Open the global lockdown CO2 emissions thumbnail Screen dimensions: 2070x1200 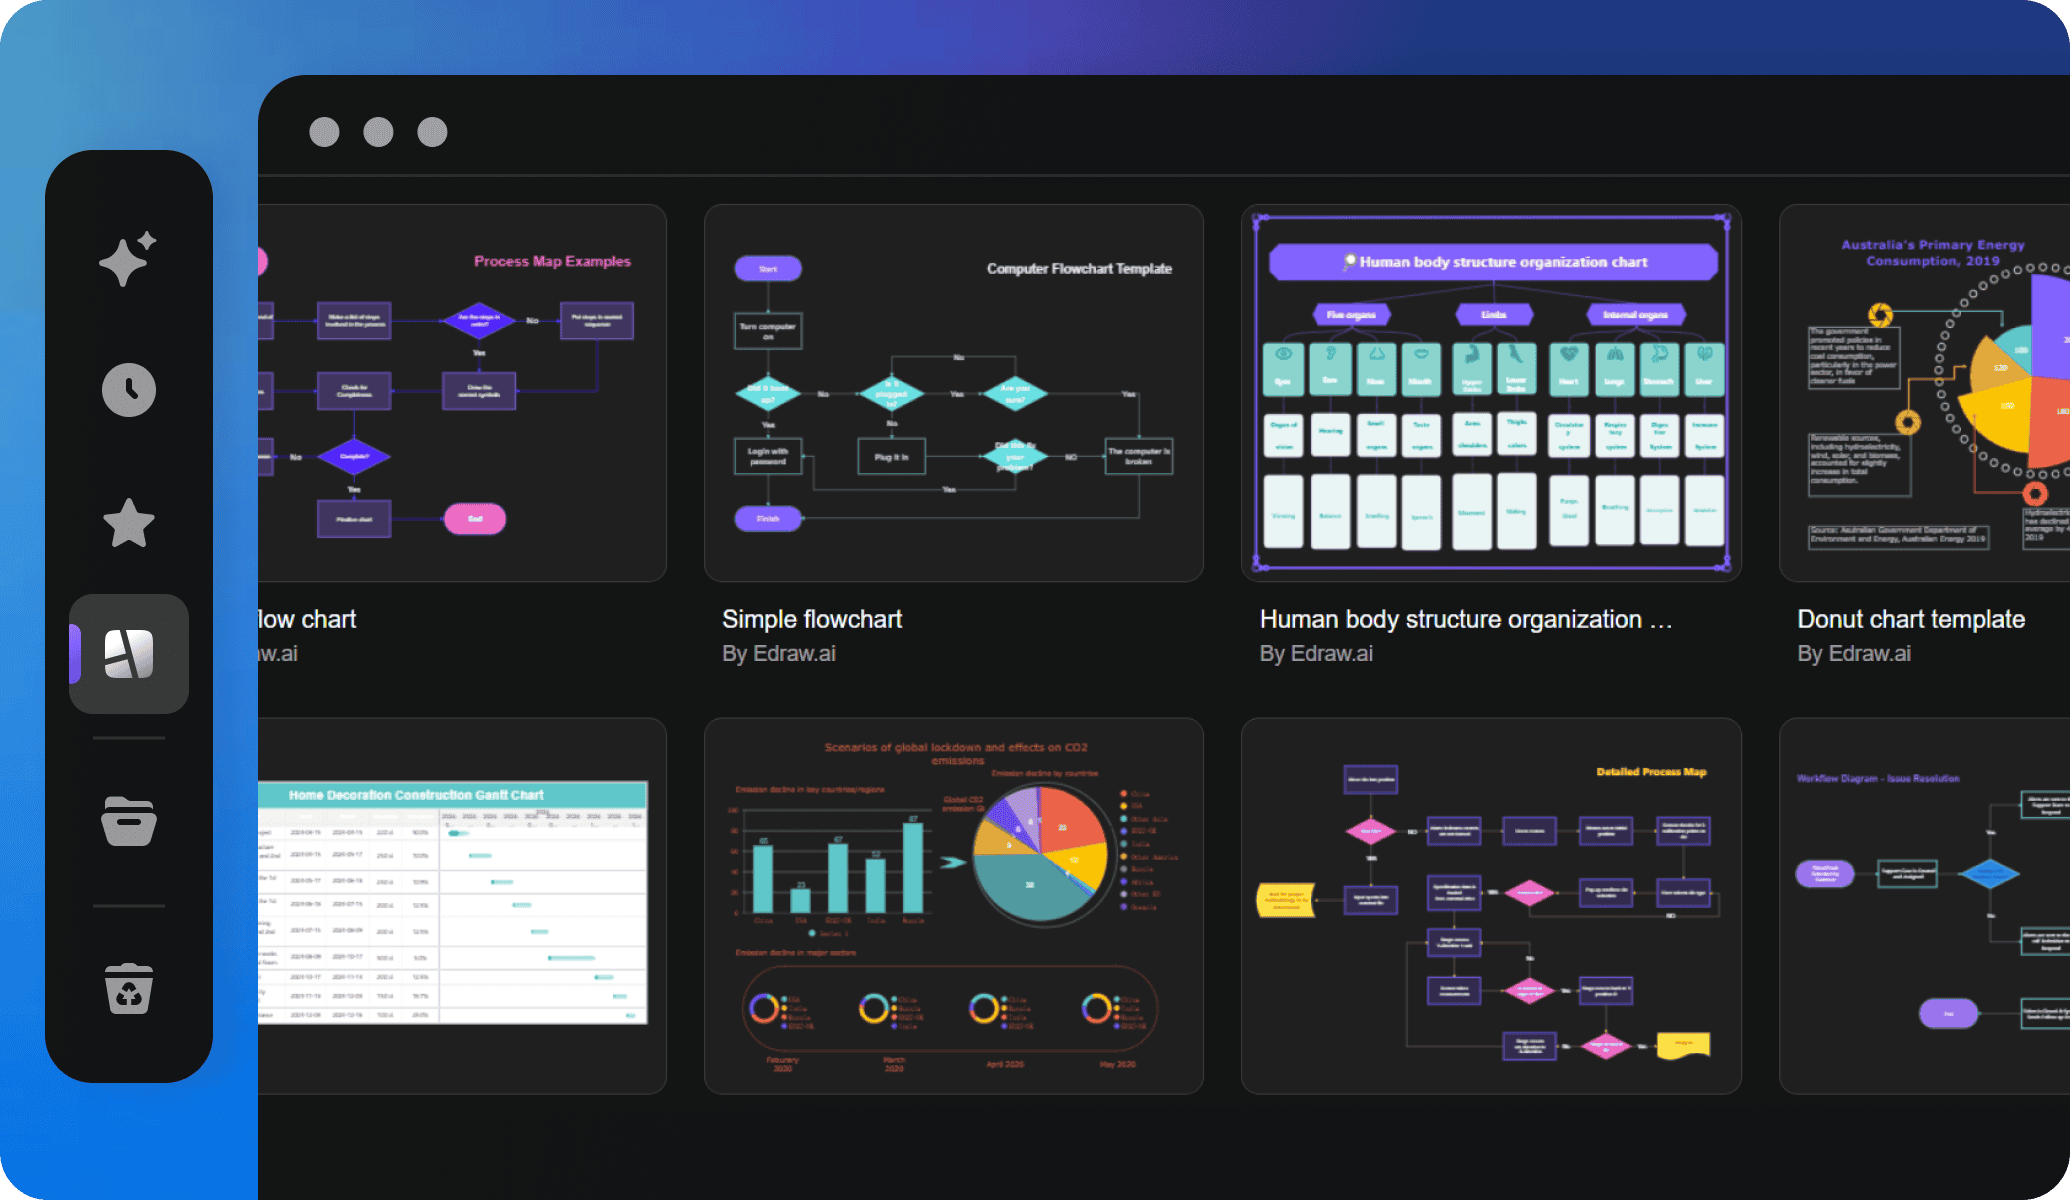tap(954, 906)
